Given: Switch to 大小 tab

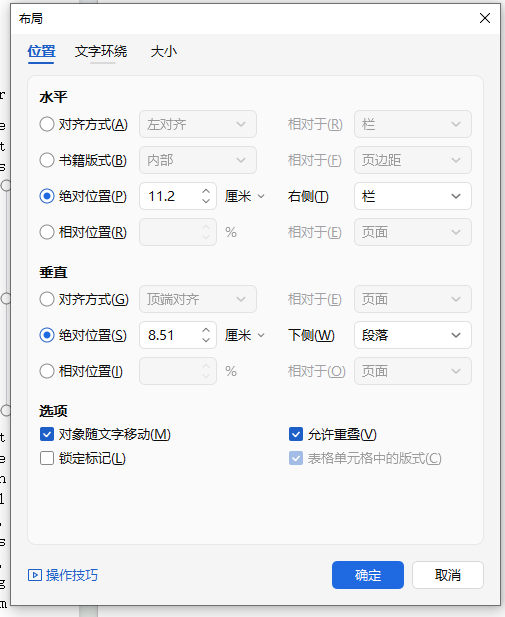Looking at the screenshot, I should click(x=164, y=52).
